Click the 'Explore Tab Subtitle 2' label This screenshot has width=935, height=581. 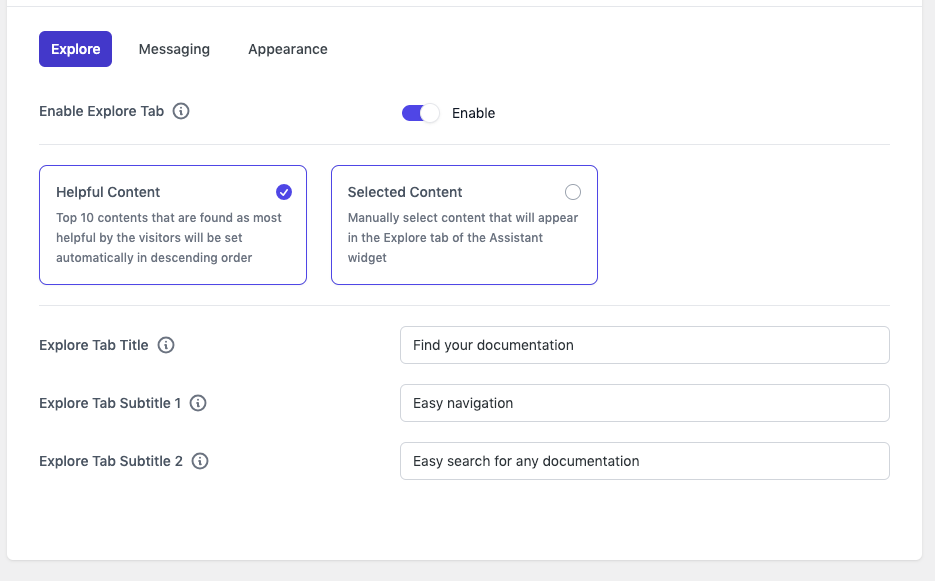(x=111, y=461)
